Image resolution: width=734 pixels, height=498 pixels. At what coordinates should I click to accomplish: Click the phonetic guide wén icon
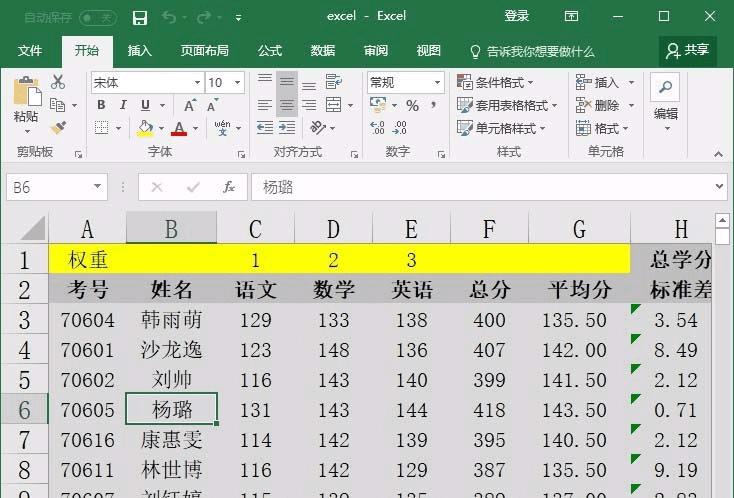pos(222,127)
